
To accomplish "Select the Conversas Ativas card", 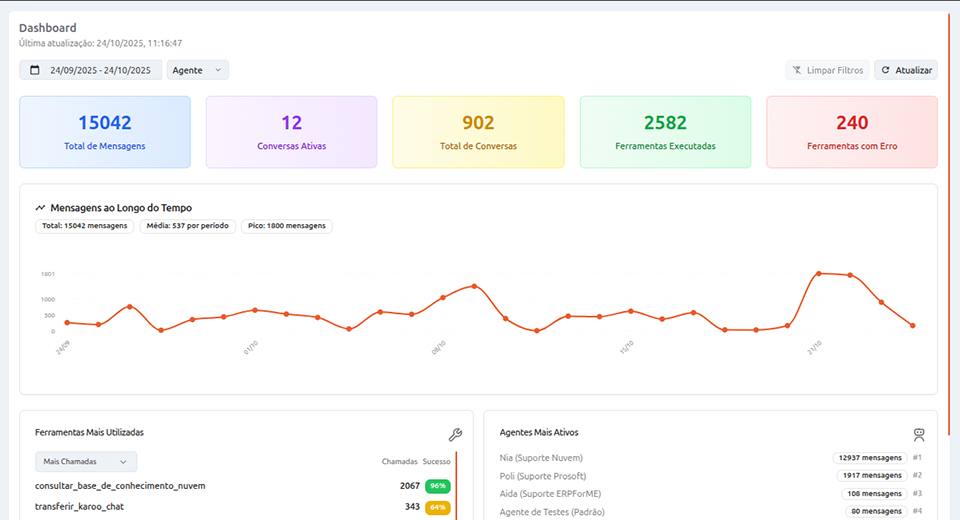I will click(291, 132).
